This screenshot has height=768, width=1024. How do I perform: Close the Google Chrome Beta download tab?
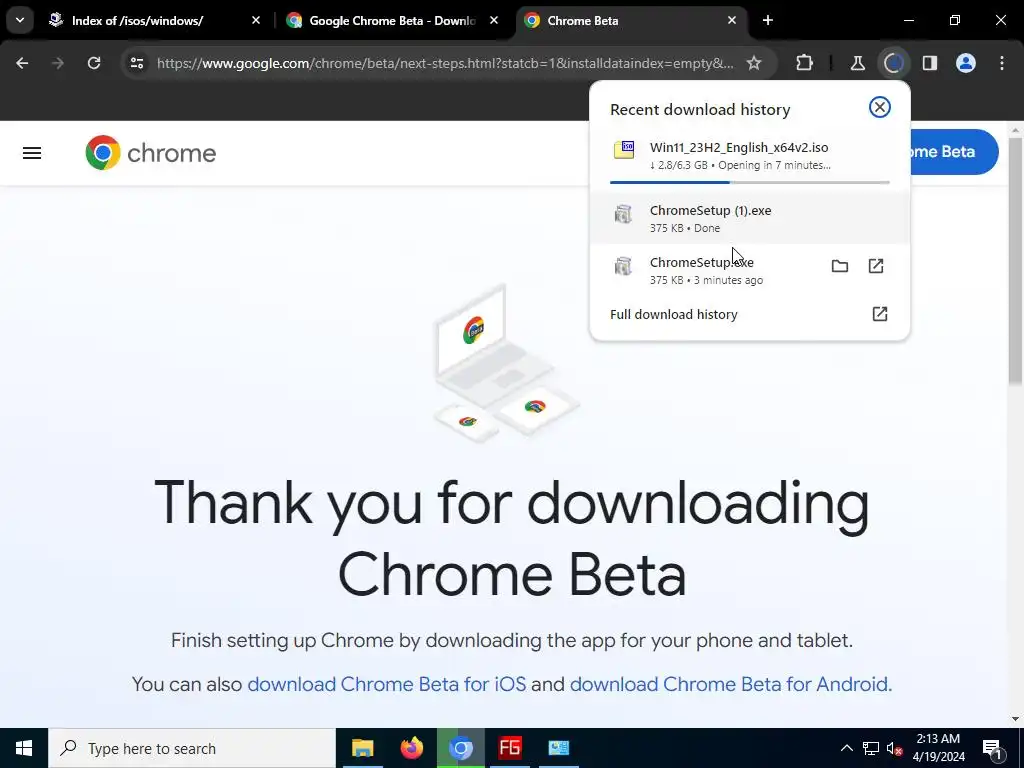coord(494,20)
